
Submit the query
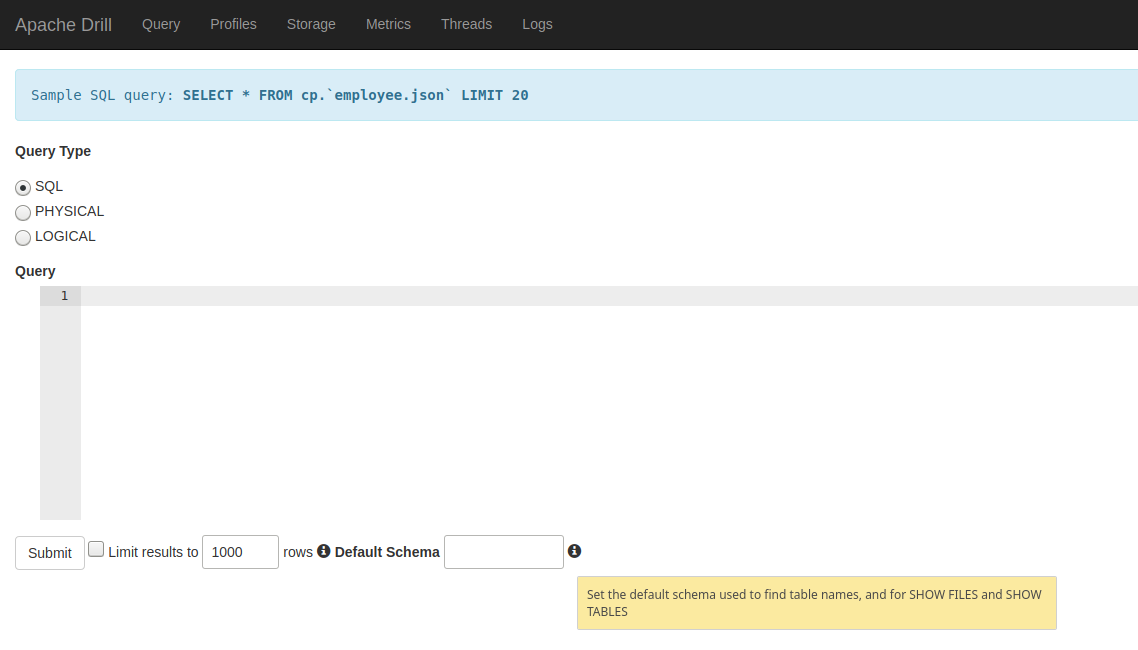click(x=49, y=553)
